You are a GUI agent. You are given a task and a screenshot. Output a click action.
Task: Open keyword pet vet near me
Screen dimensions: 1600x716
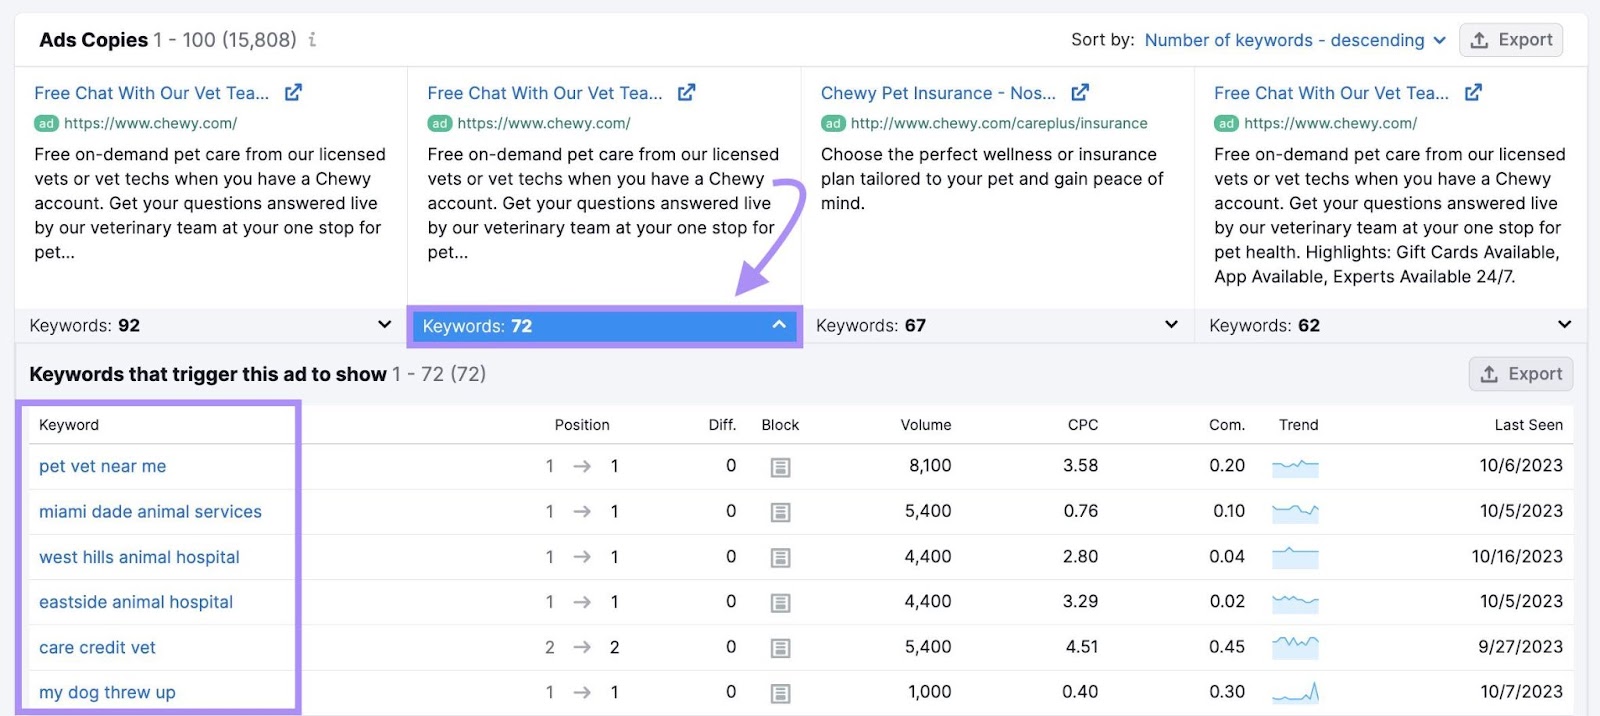(x=103, y=466)
